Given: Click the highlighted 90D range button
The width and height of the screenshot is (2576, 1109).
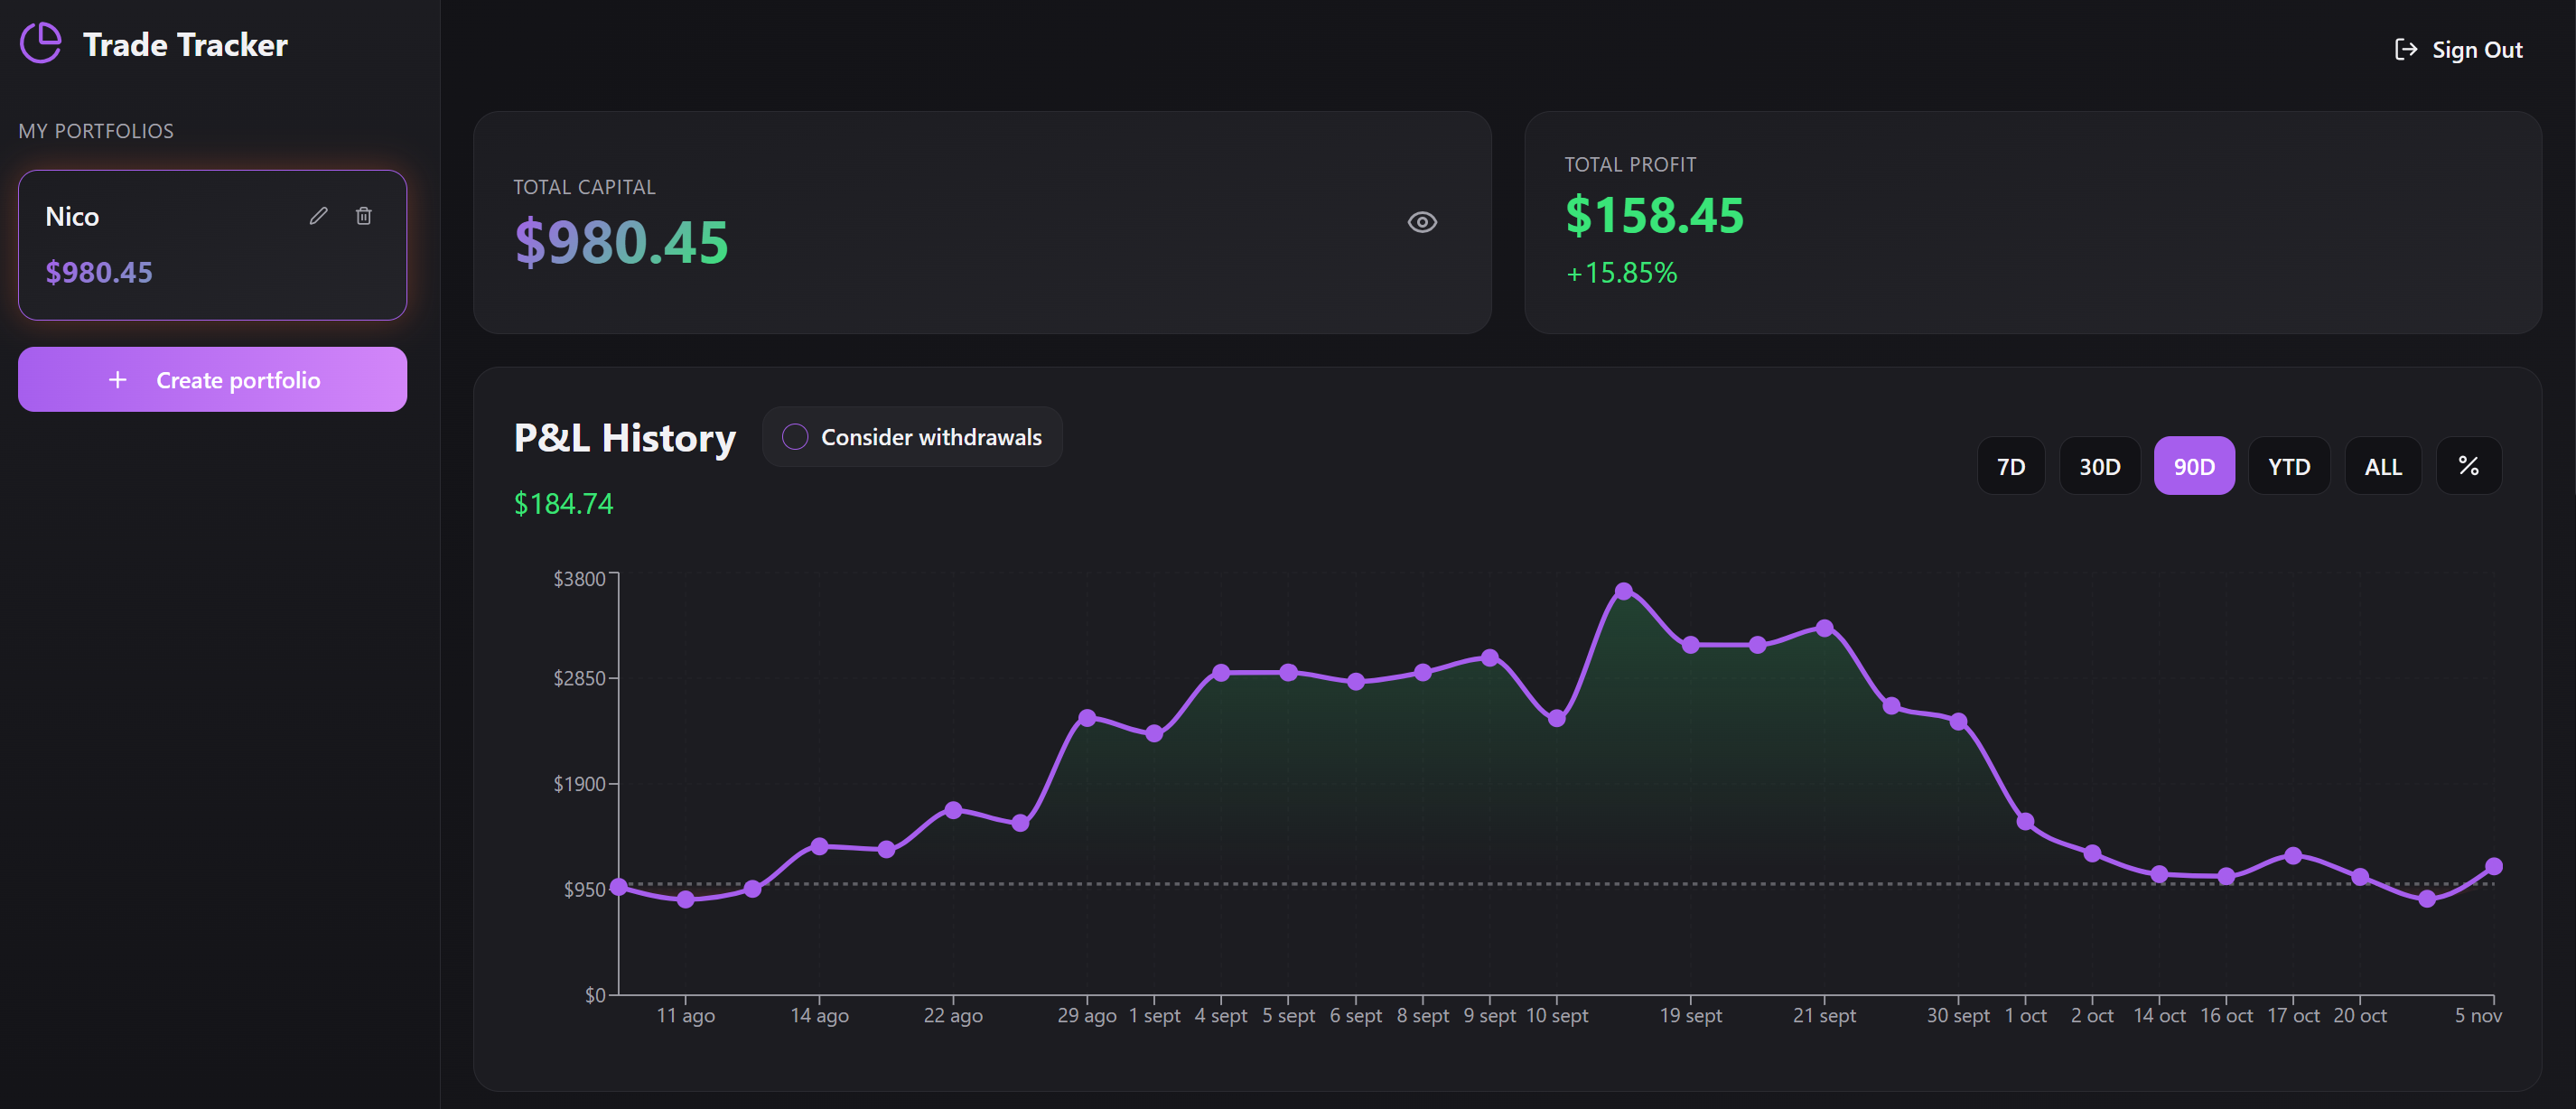Looking at the screenshot, I should 2195,465.
